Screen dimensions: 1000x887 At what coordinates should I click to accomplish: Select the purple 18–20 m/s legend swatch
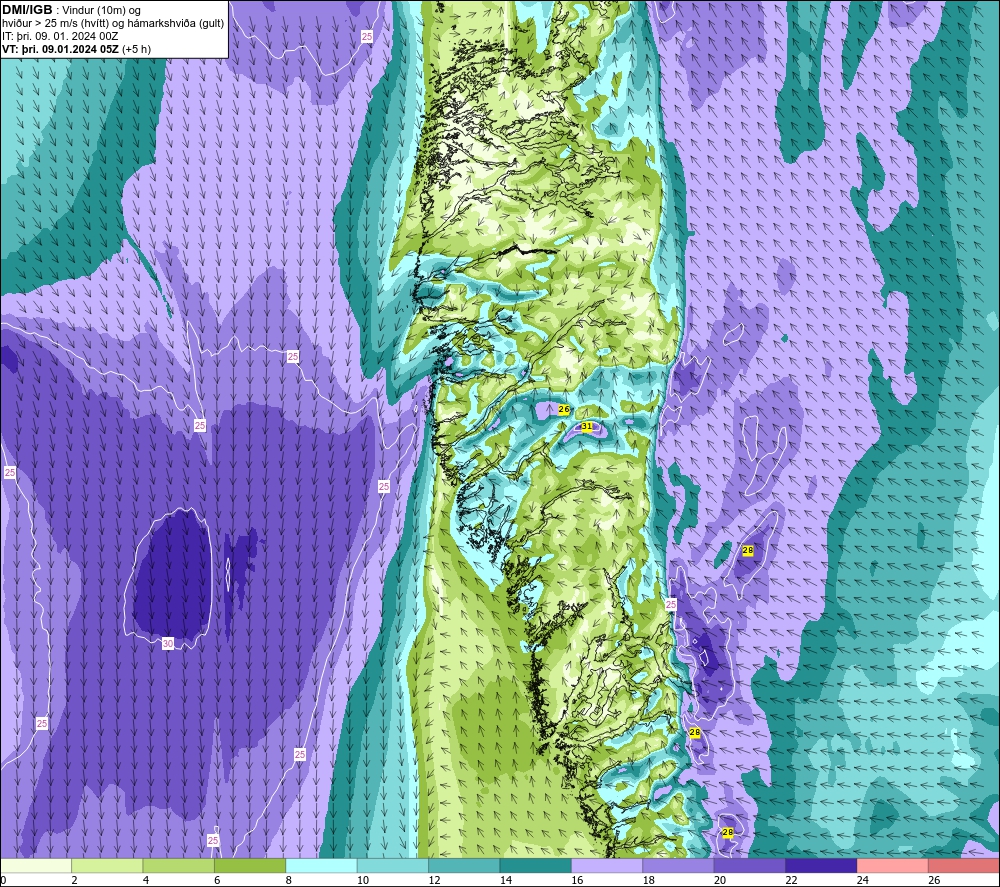pyautogui.click(x=679, y=865)
